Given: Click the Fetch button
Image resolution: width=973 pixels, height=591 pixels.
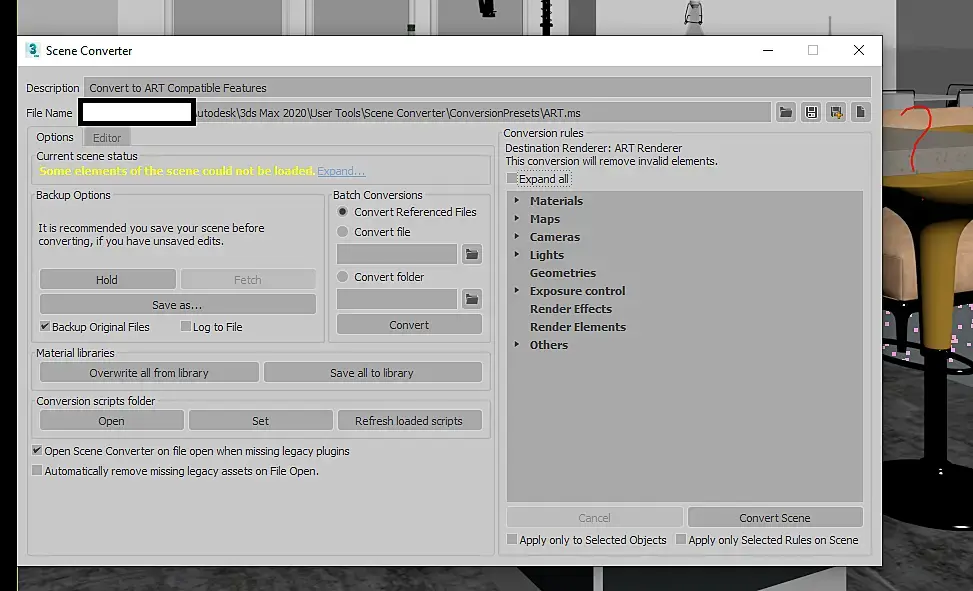Looking at the screenshot, I should click(248, 280).
